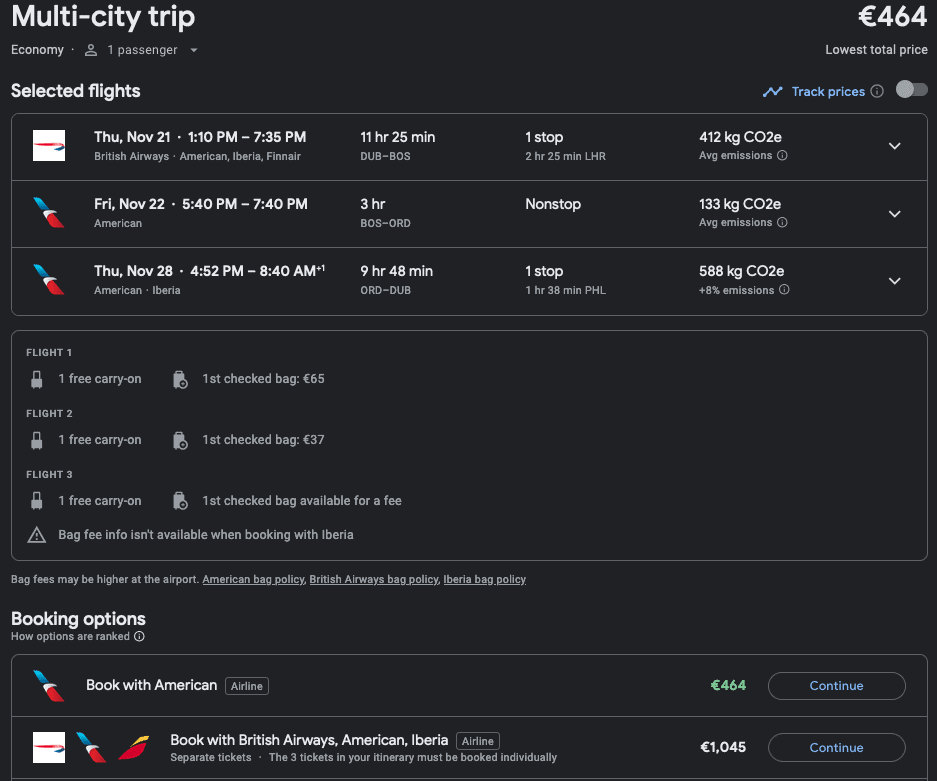Click info icon next to How options are ranked
This screenshot has width=937, height=781.
[x=139, y=637]
